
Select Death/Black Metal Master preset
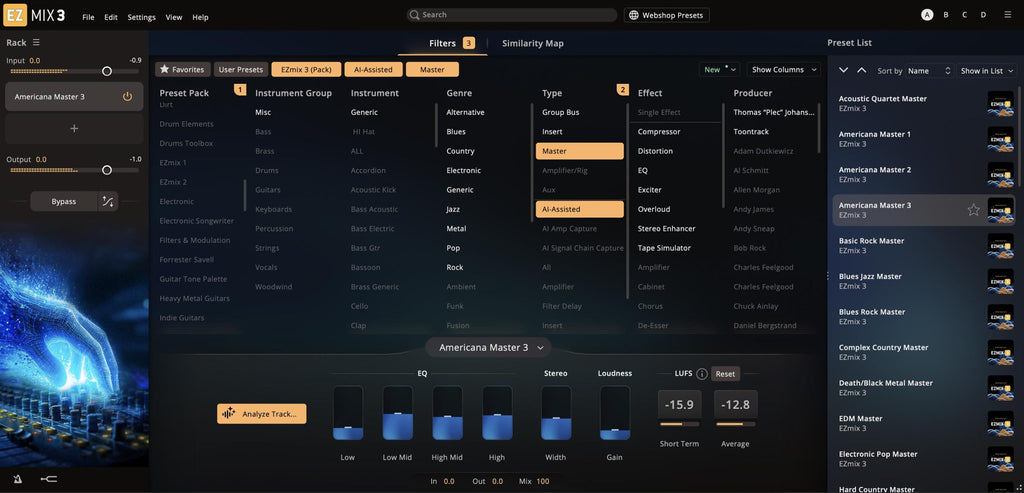click(923, 387)
